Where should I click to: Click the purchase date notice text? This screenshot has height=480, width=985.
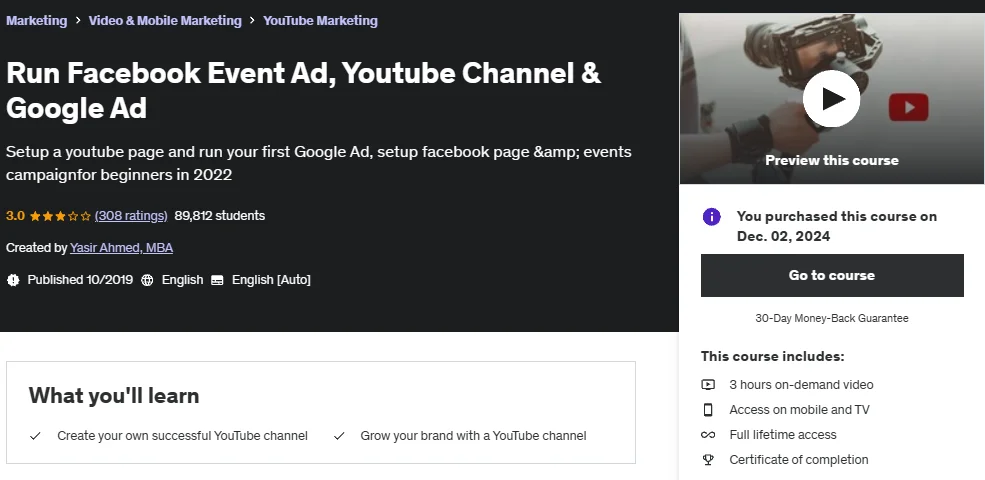pos(837,226)
